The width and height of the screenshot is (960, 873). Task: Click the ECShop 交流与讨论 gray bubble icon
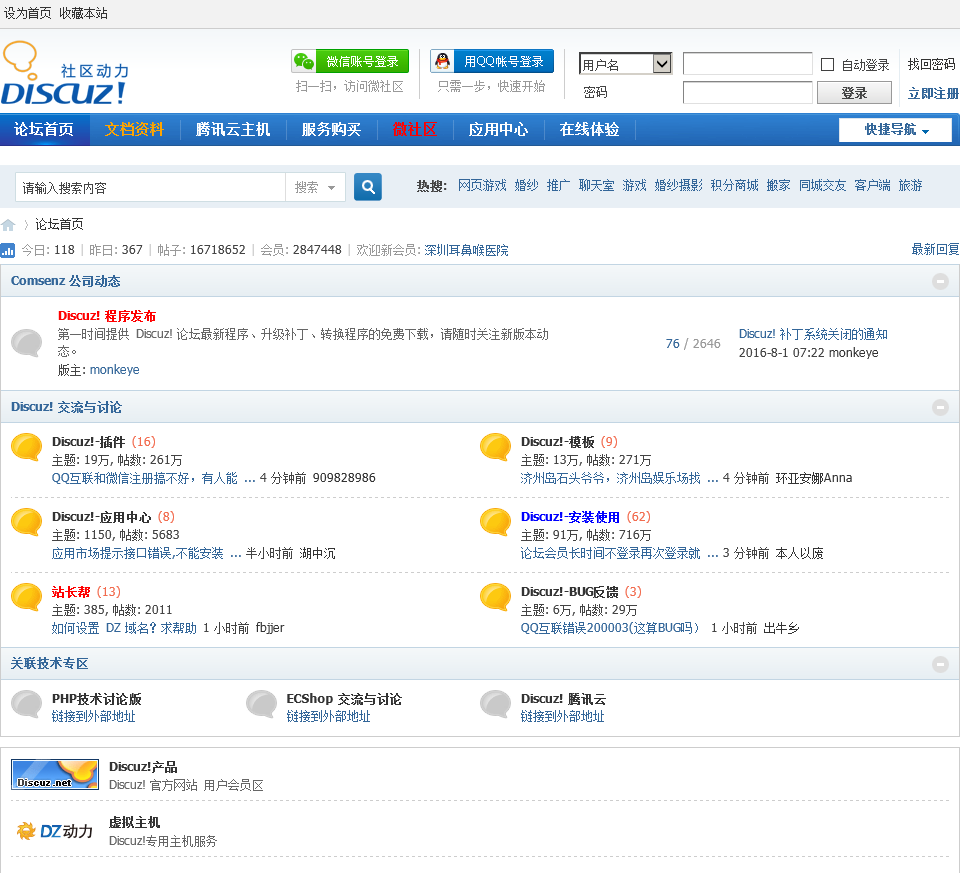(261, 704)
